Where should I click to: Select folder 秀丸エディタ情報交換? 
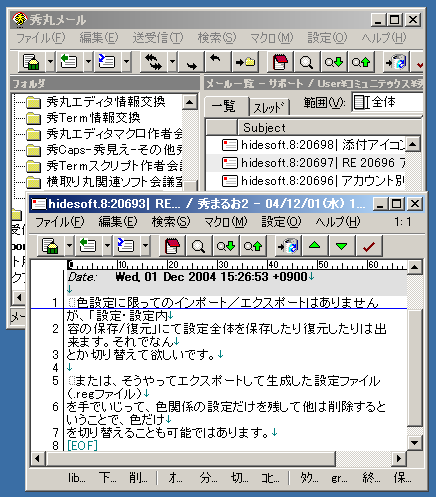pyautogui.click(x=106, y=102)
